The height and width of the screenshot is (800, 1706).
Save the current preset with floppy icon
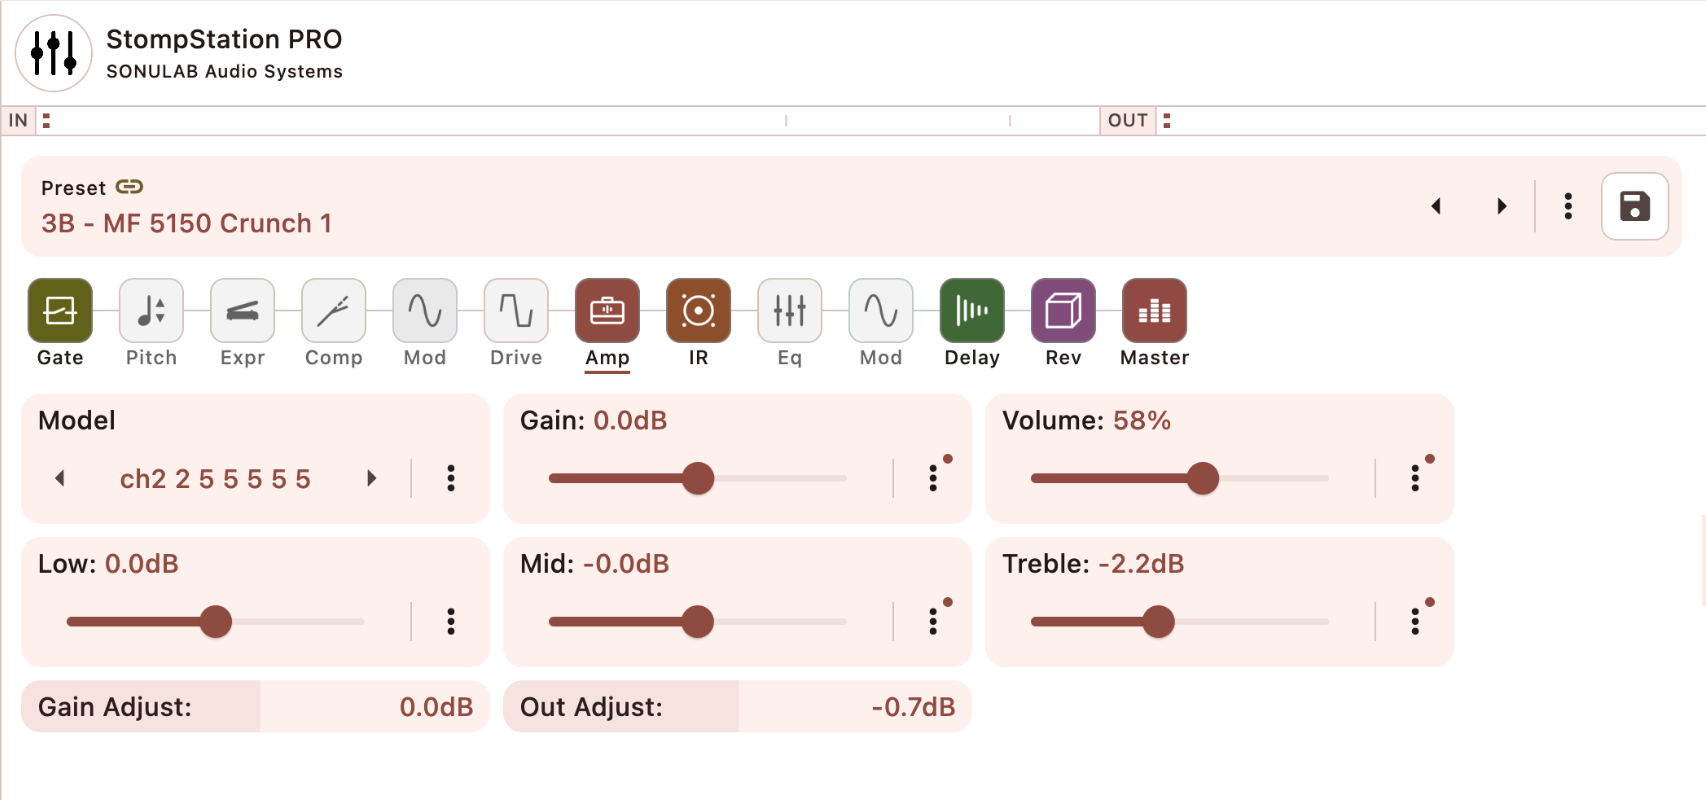click(x=1635, y=206)
